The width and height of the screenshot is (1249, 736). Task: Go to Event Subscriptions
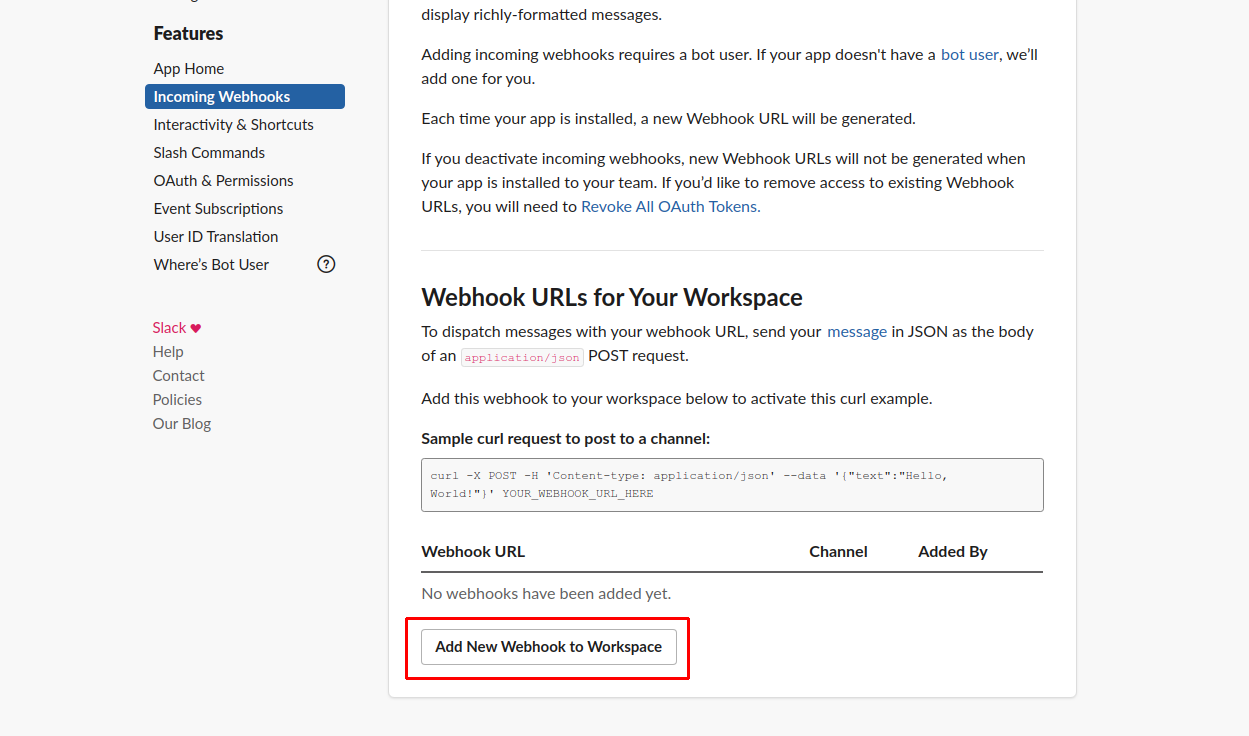tap(218, 209)
